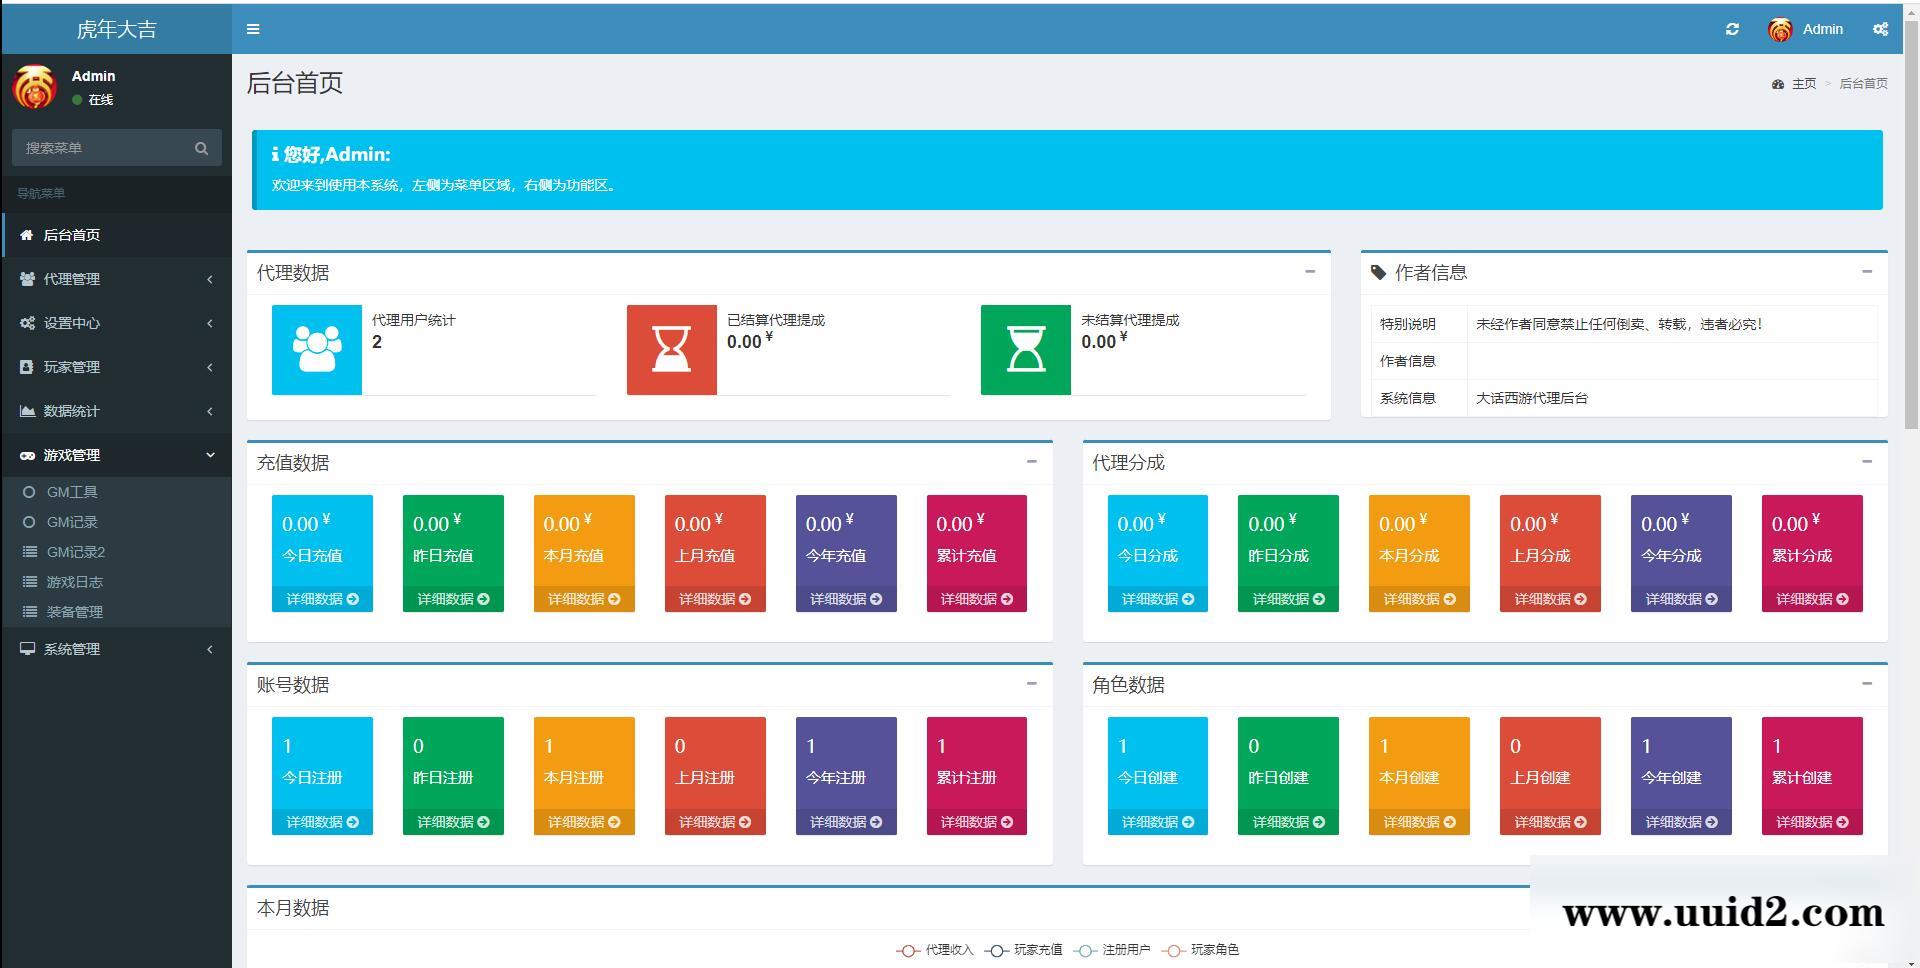Toggle the 代理收入 chart legend series

(x=936, y=950)
